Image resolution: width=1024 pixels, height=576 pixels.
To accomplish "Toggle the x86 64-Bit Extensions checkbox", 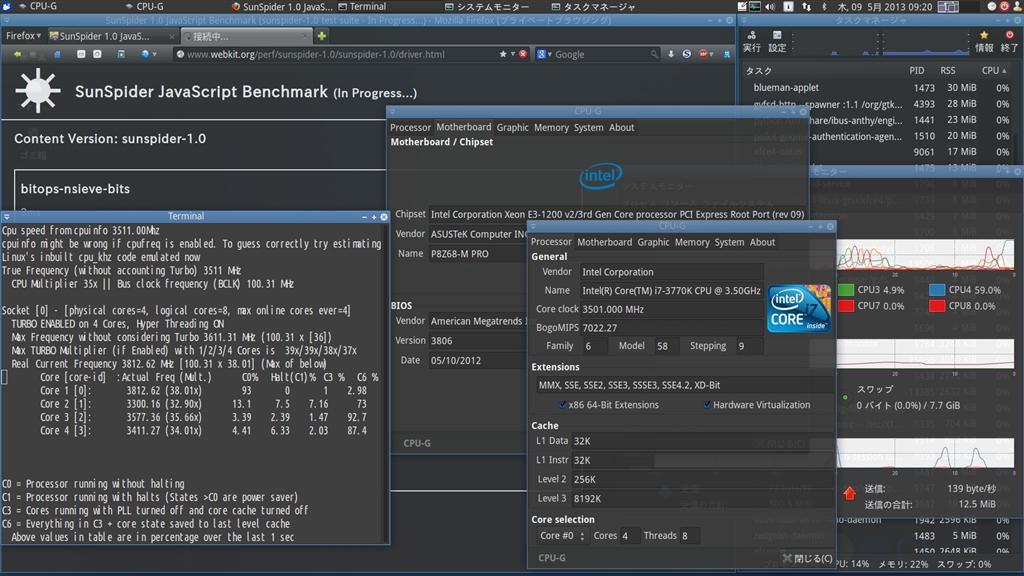I will click(563, 405).
